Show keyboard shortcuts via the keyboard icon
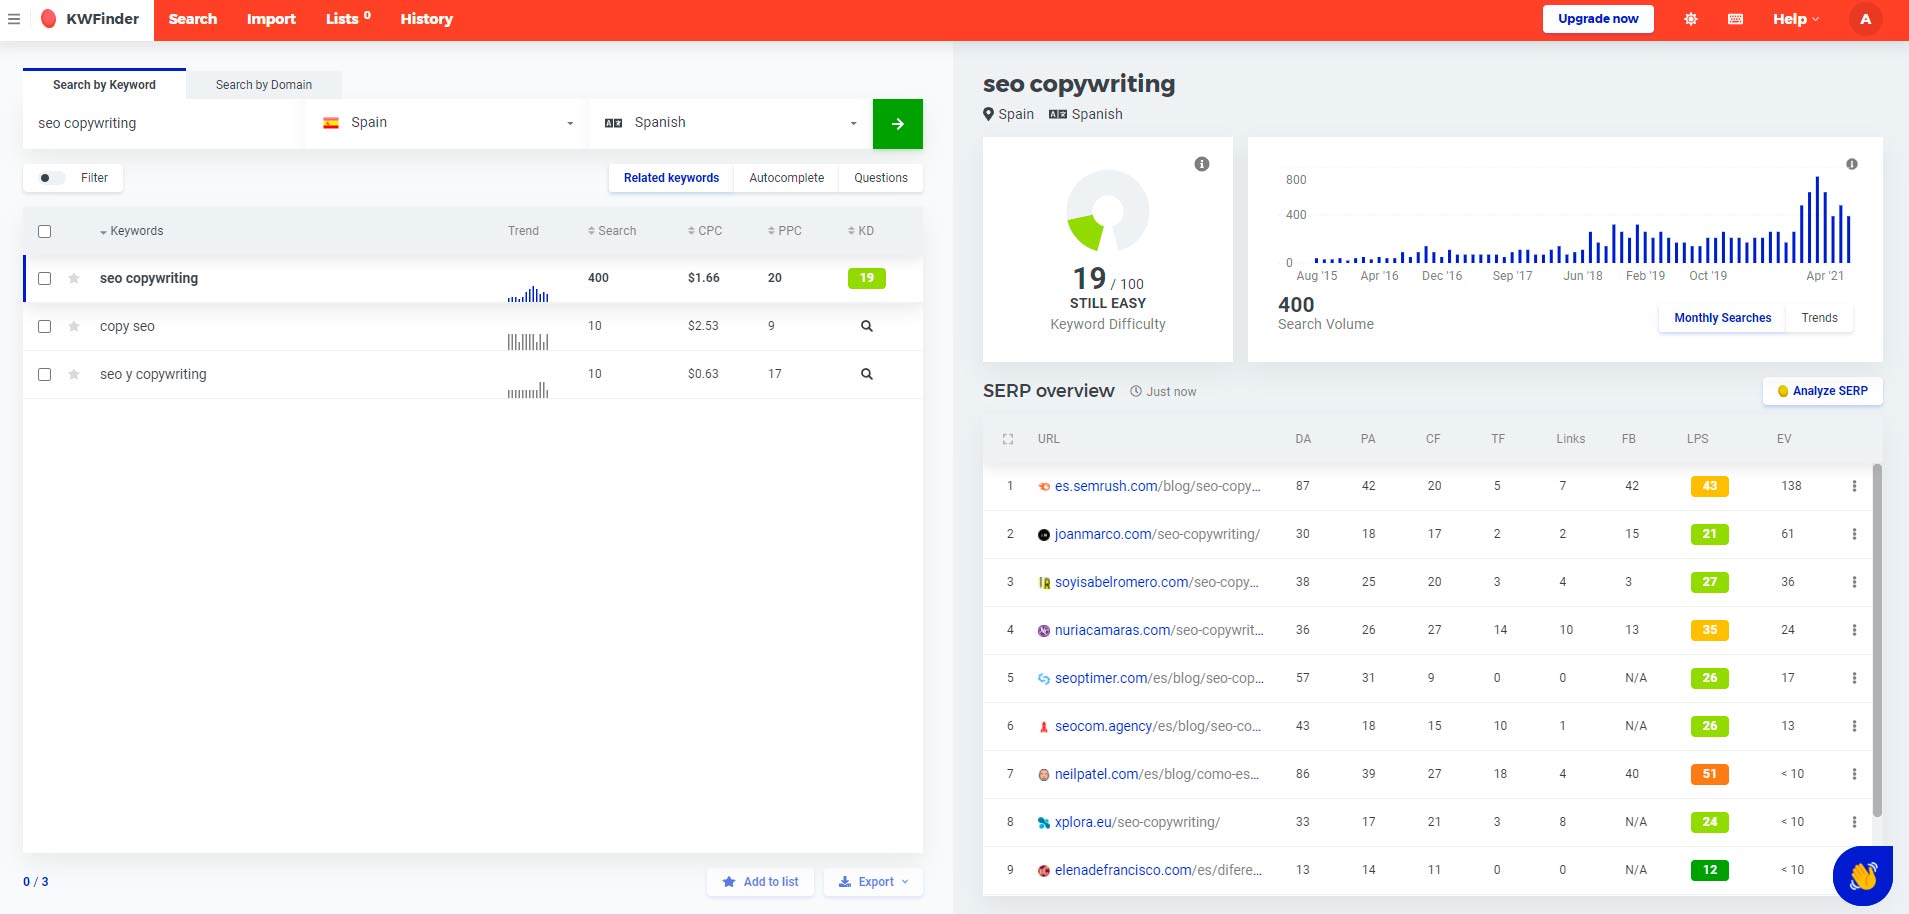Screen dimensions: 1909x914 1735,18
